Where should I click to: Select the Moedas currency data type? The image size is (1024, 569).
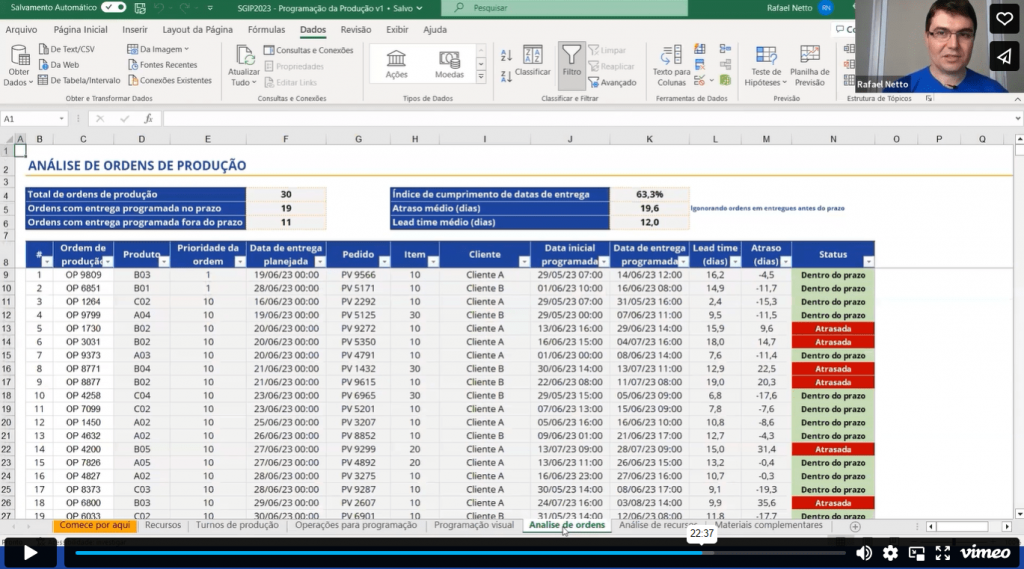pos(449,64)
